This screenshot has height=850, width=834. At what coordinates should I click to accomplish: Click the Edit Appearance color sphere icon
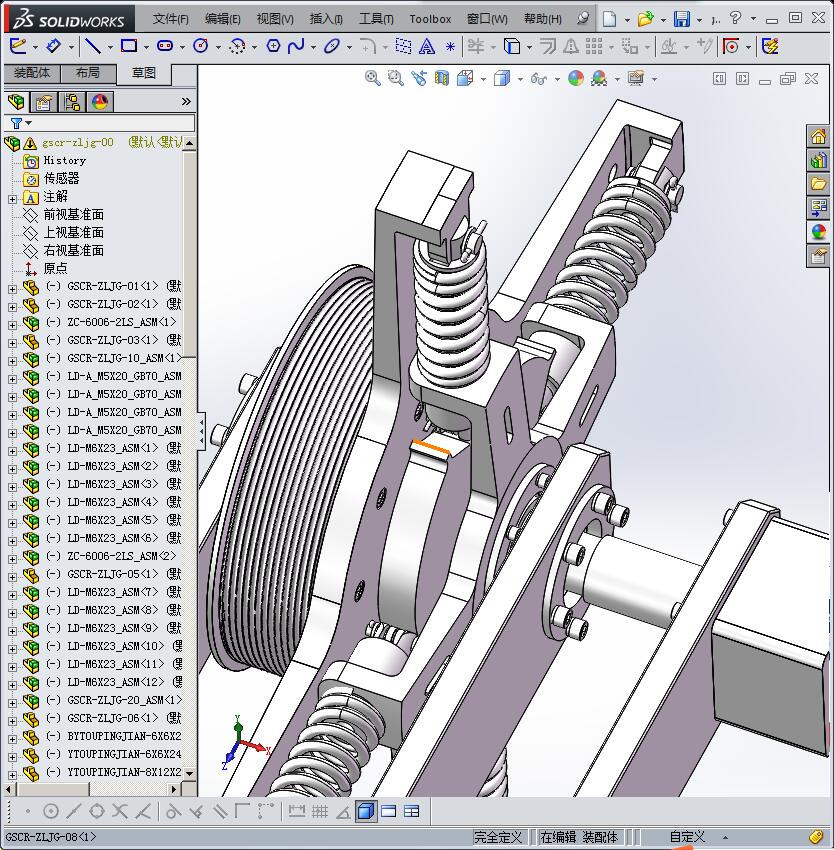575,78
